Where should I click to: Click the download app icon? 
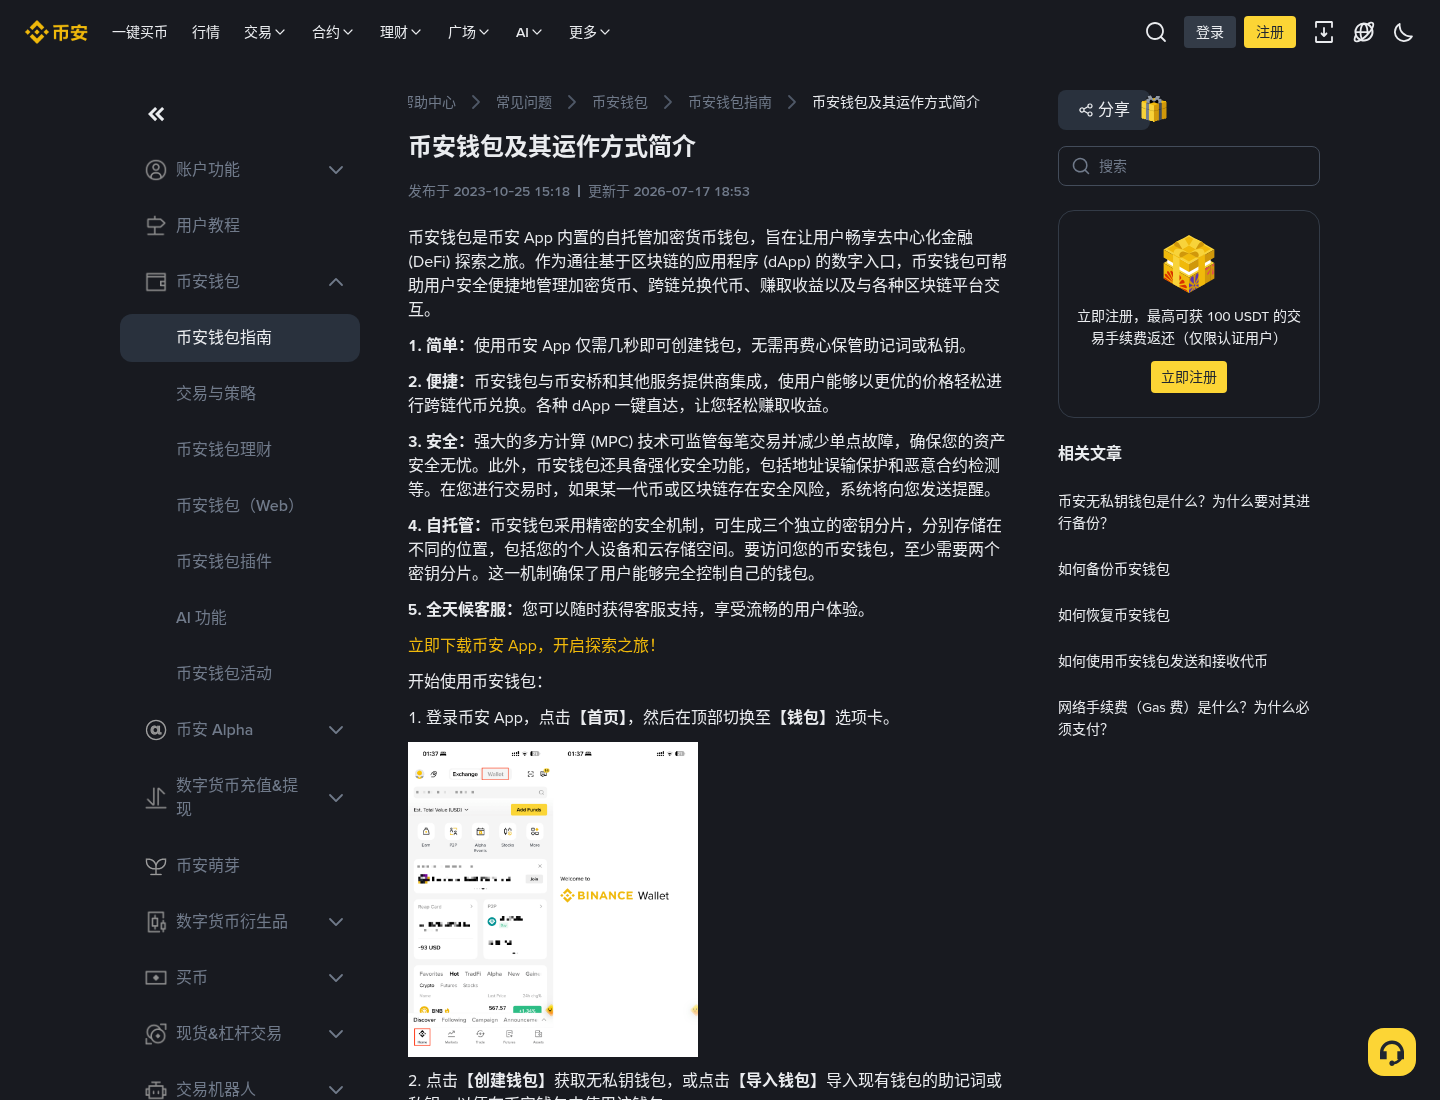tap(1324, 32)
